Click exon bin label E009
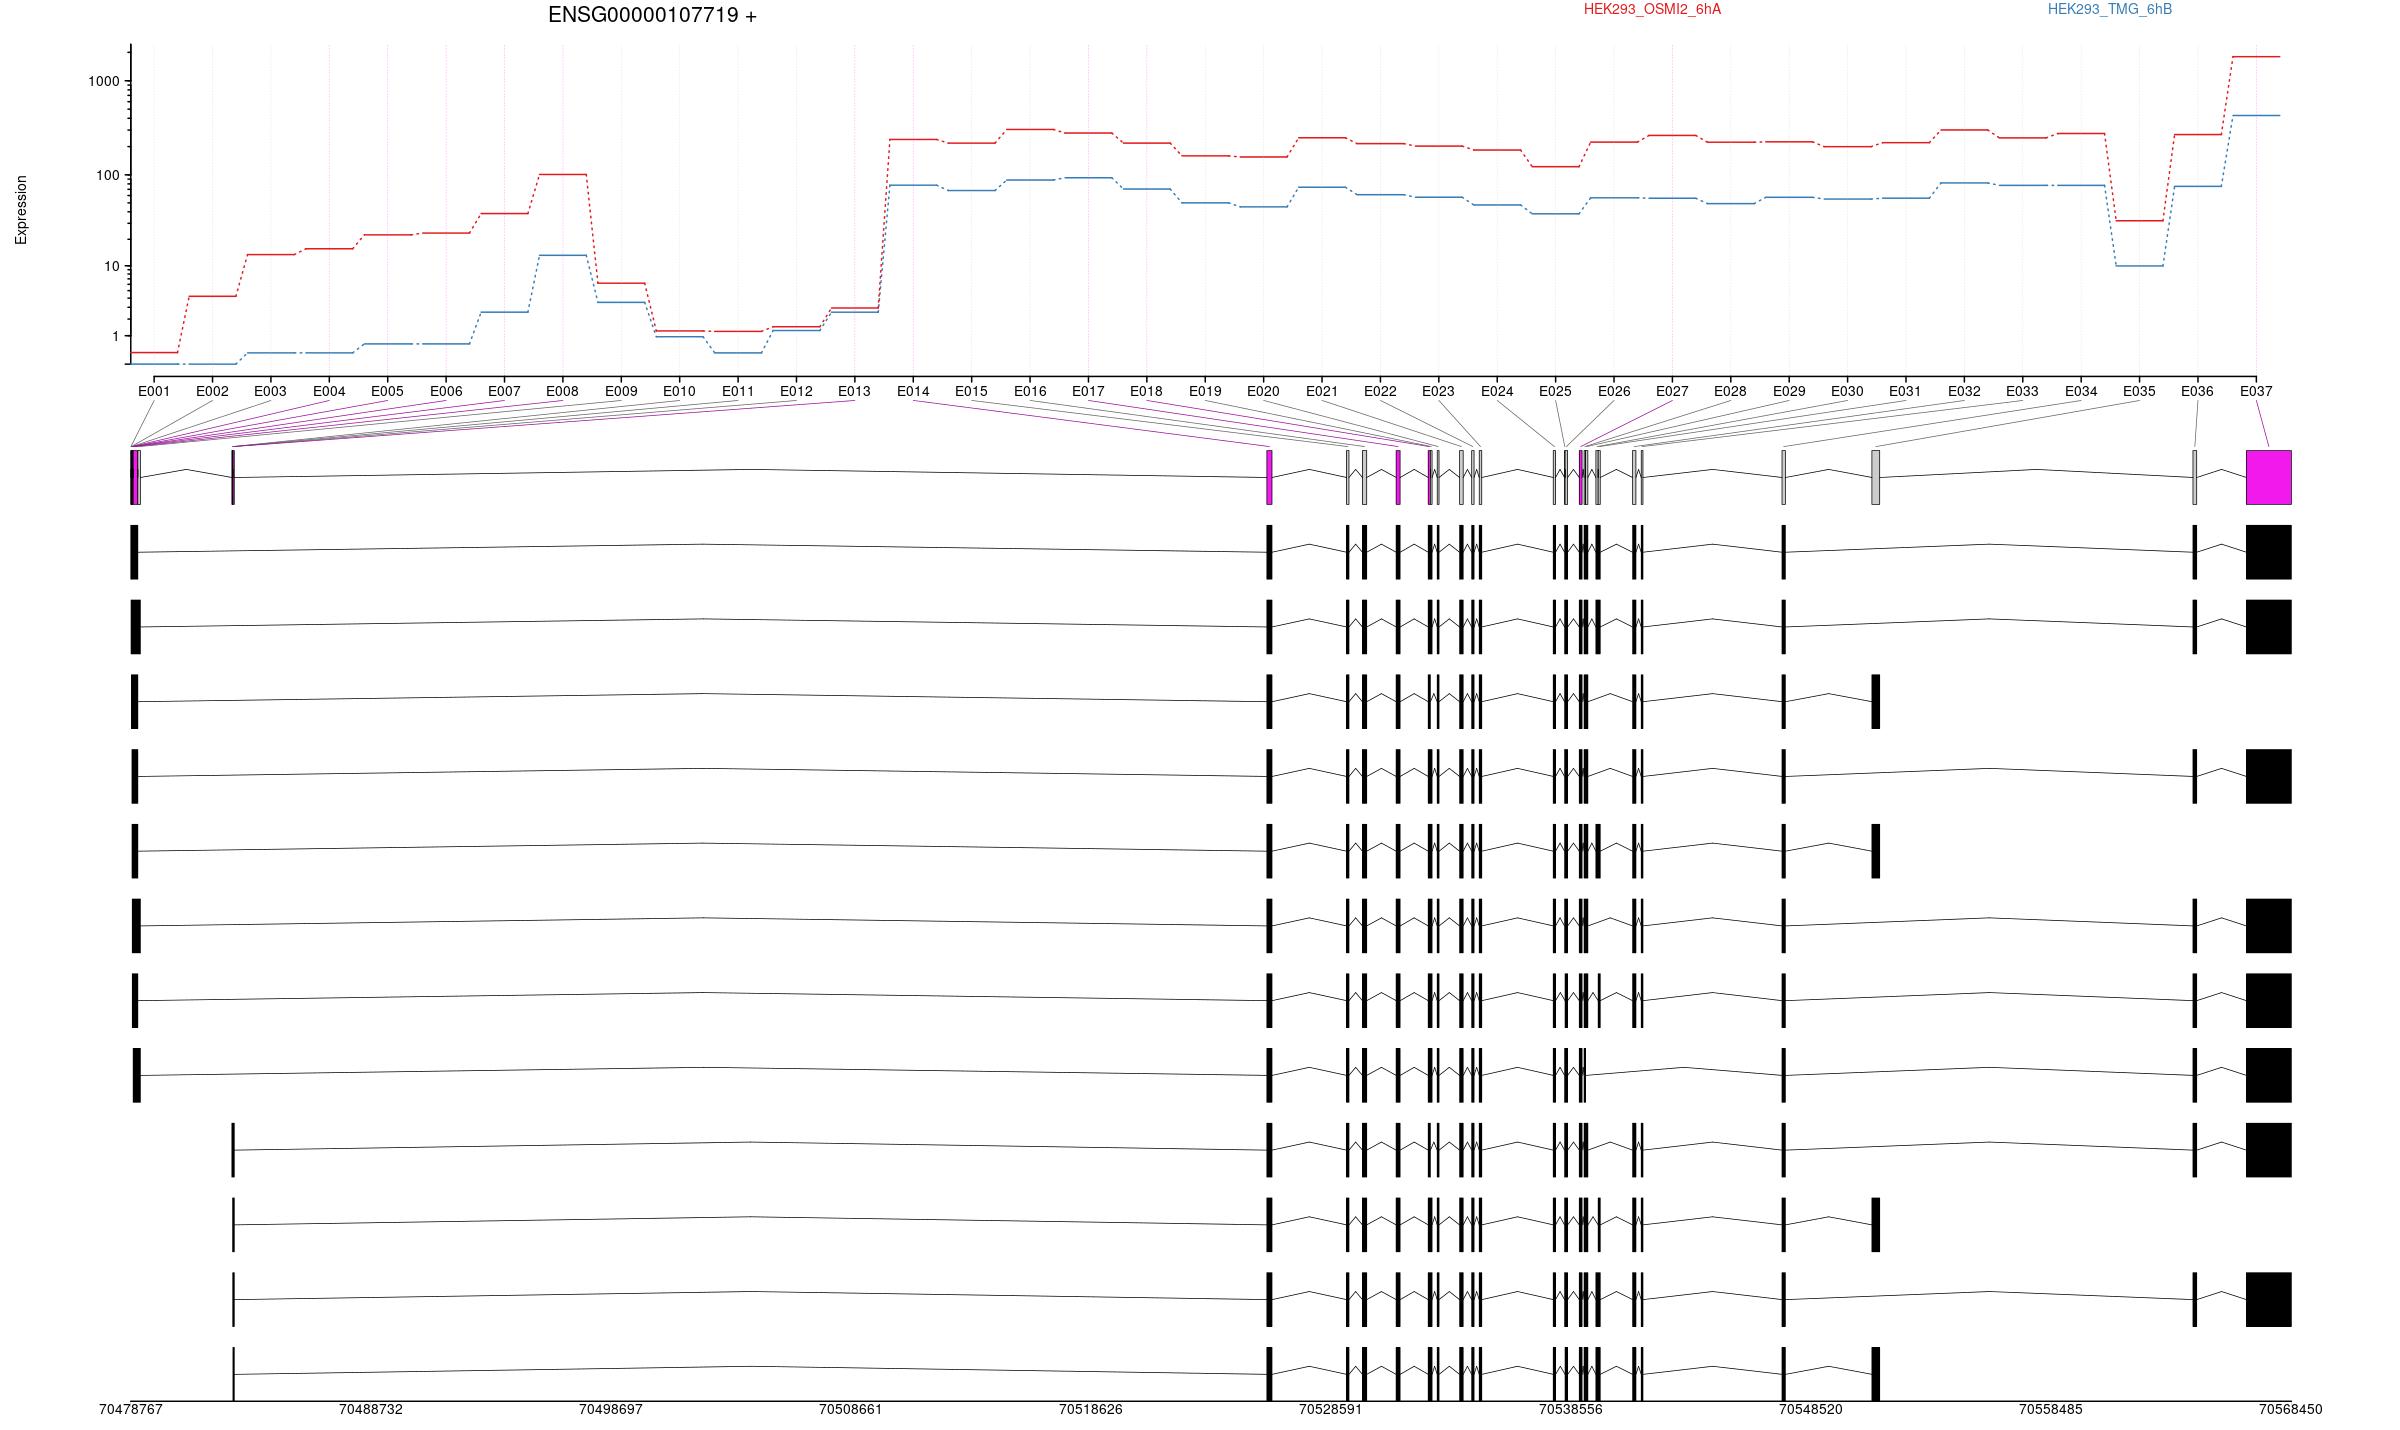 point(621,391)
